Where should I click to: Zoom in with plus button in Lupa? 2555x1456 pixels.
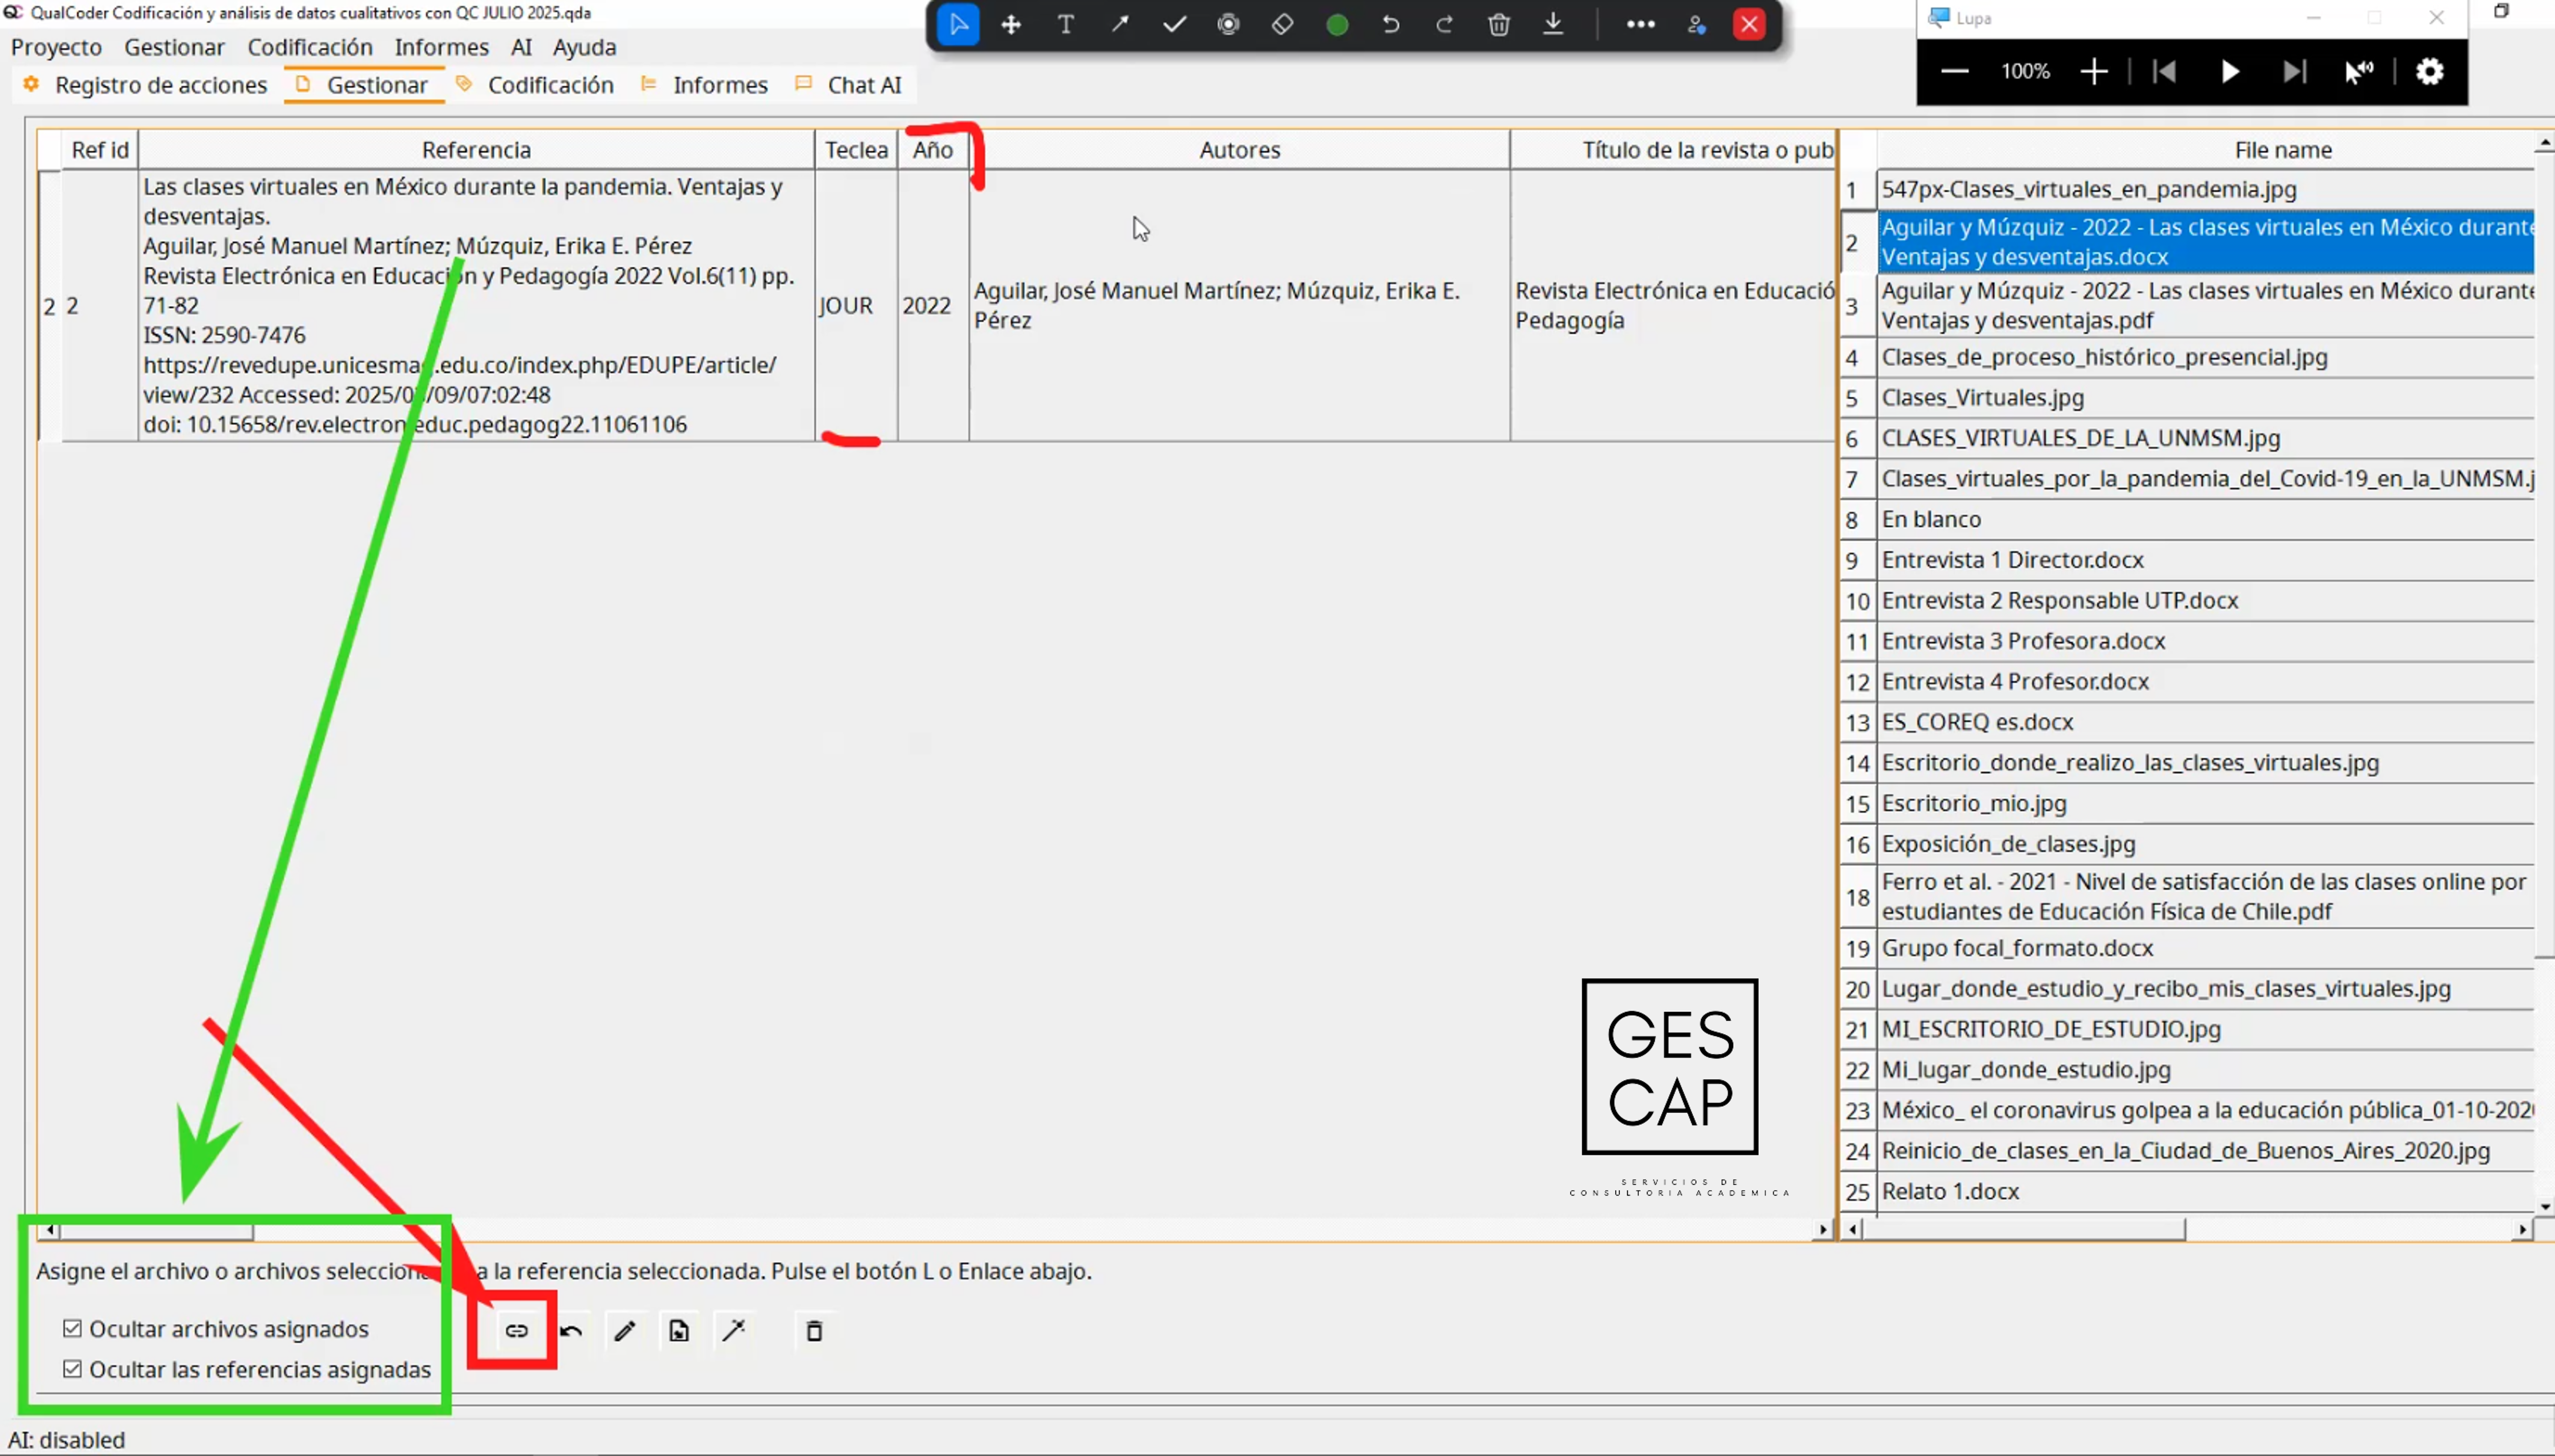click(2093, 71)
